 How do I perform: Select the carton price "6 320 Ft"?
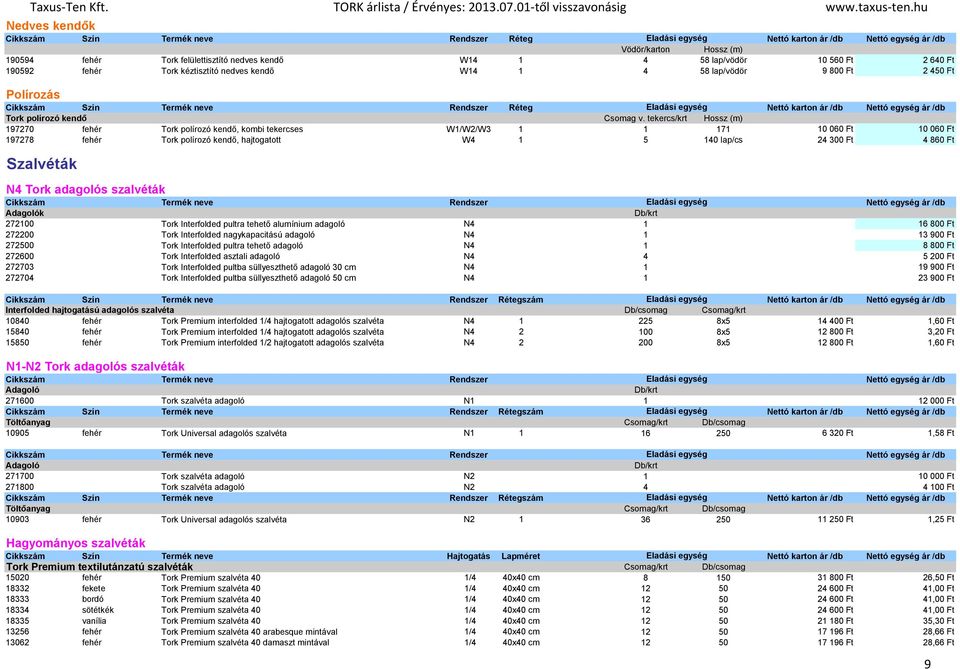coord(838,433)
